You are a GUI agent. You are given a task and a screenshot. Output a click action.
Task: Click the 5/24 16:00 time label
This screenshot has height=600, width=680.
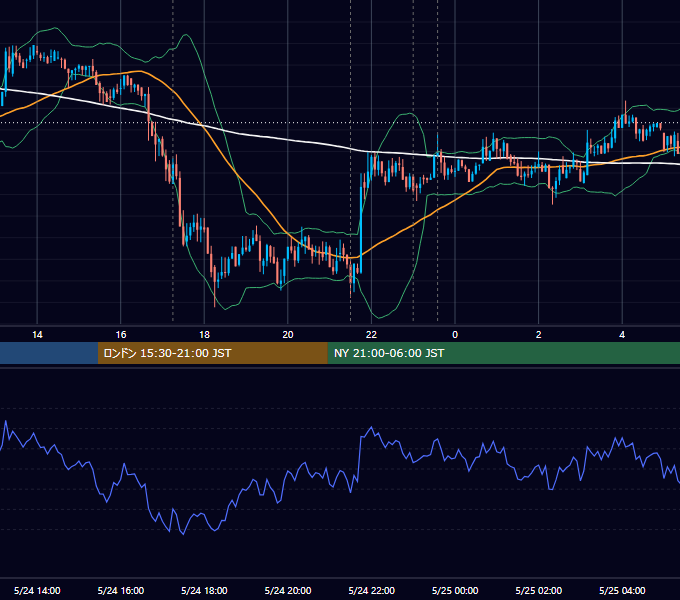pos(121,590)
